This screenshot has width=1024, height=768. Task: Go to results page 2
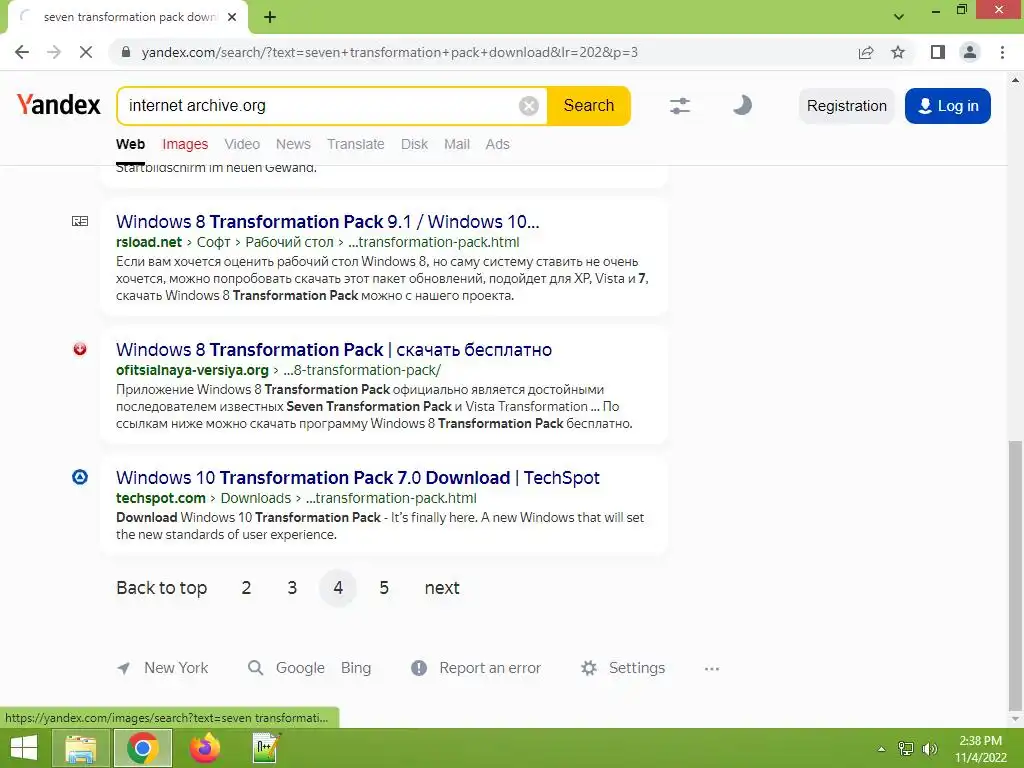pyautogui.click(x=246, y=588)
